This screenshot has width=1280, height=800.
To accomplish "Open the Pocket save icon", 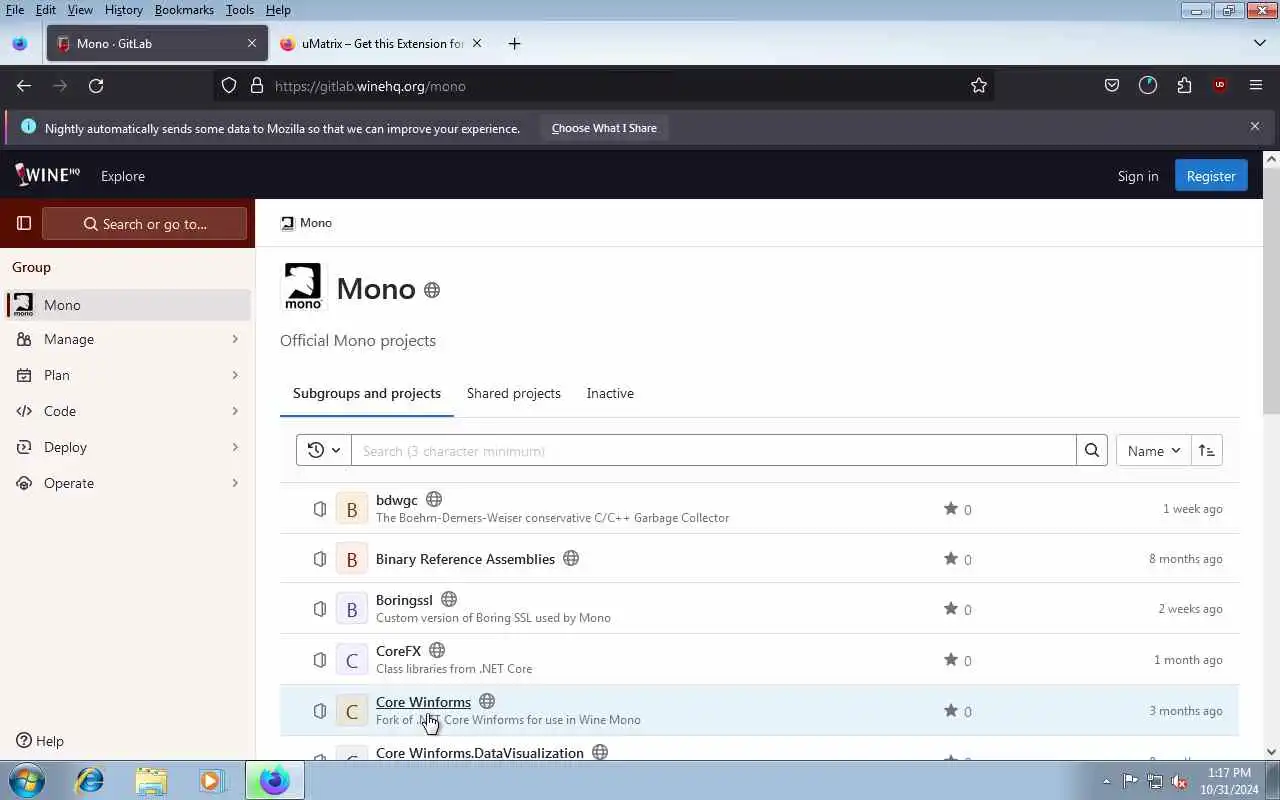I will click(x=1112, y=86).
